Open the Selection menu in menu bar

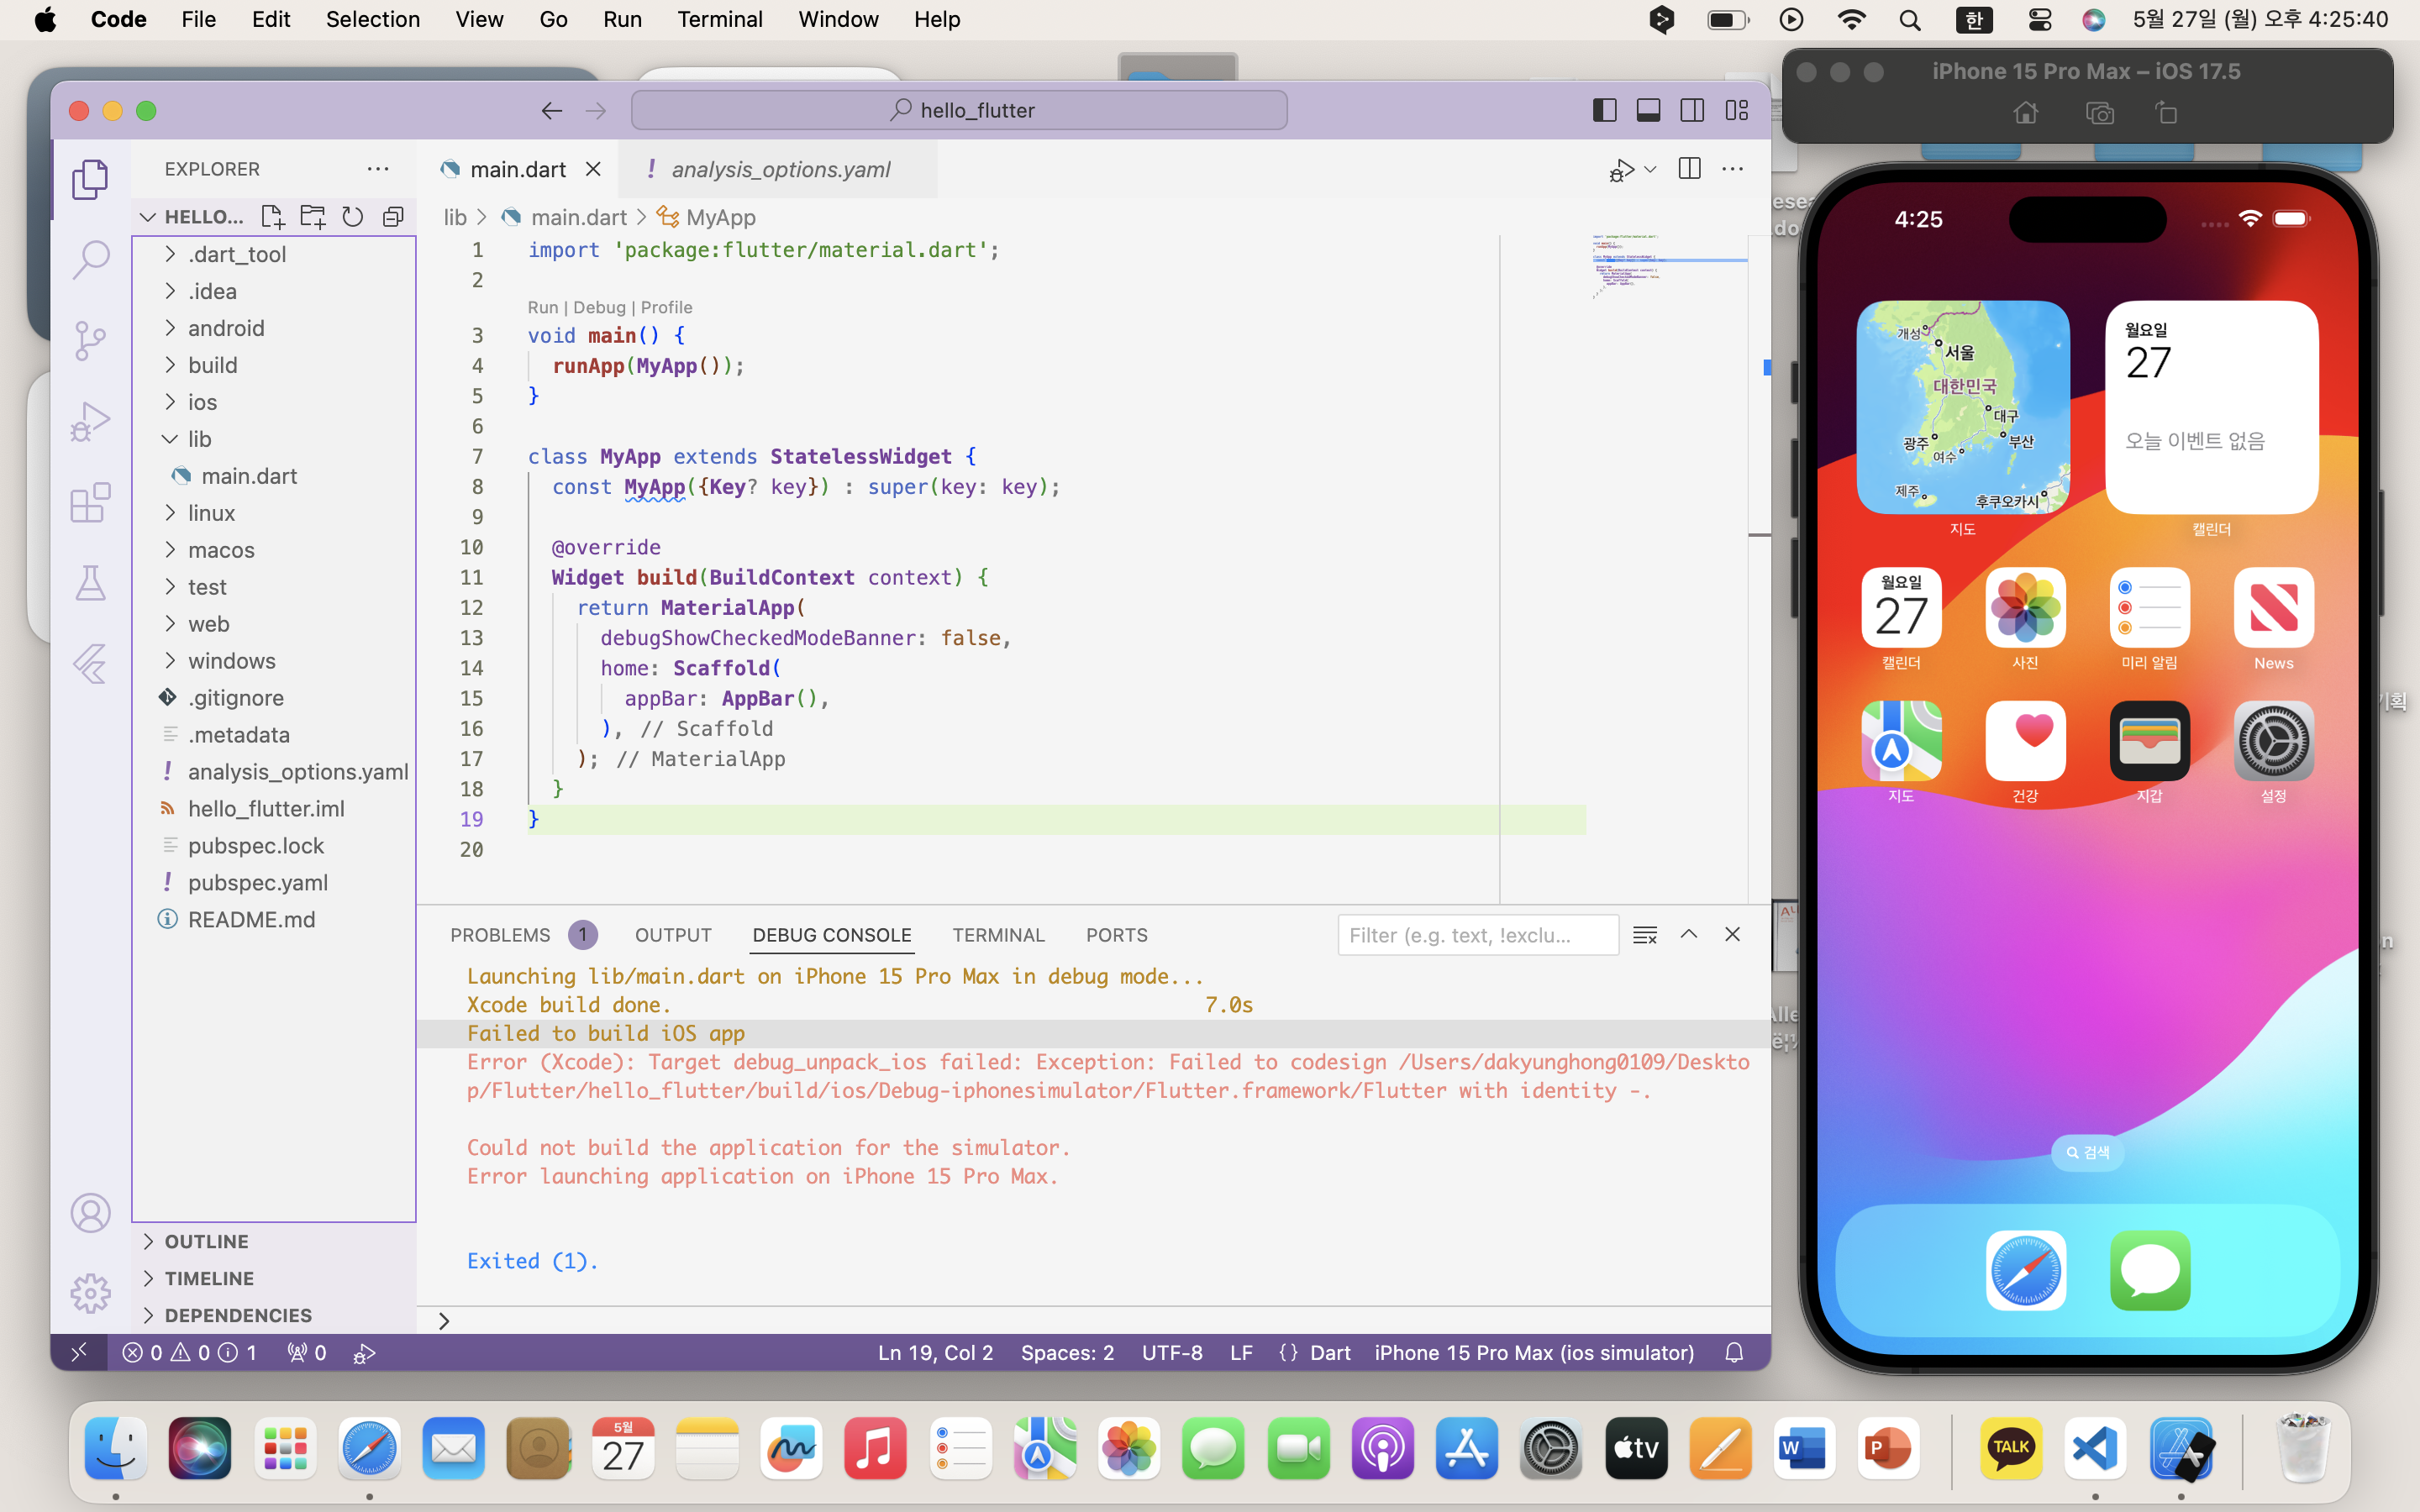point(373,19)
